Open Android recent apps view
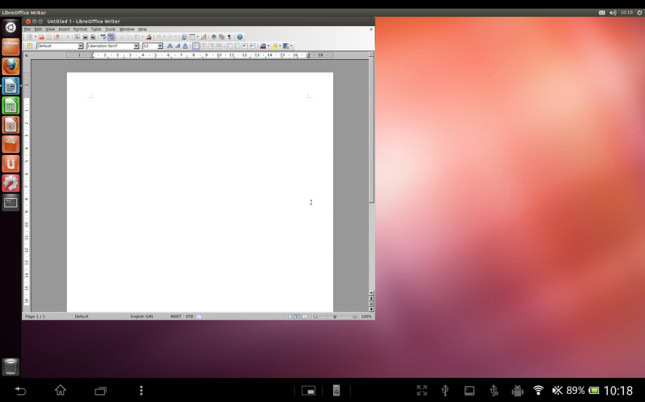Screen dimensions: 645x402 100,390
